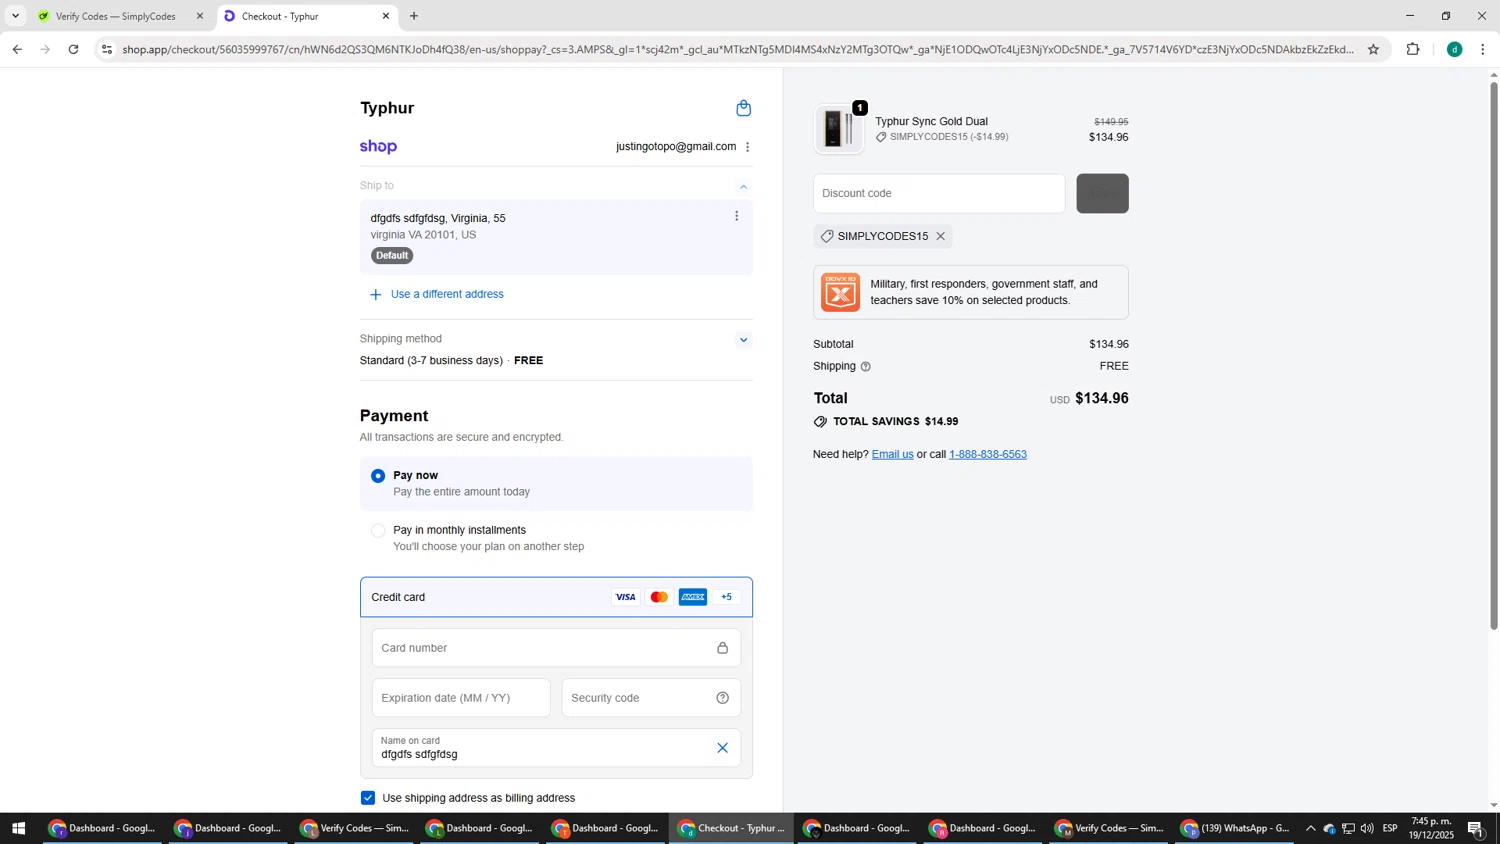Click the card number lock icon
1500x844 pixels.
(x=722, y=648)
